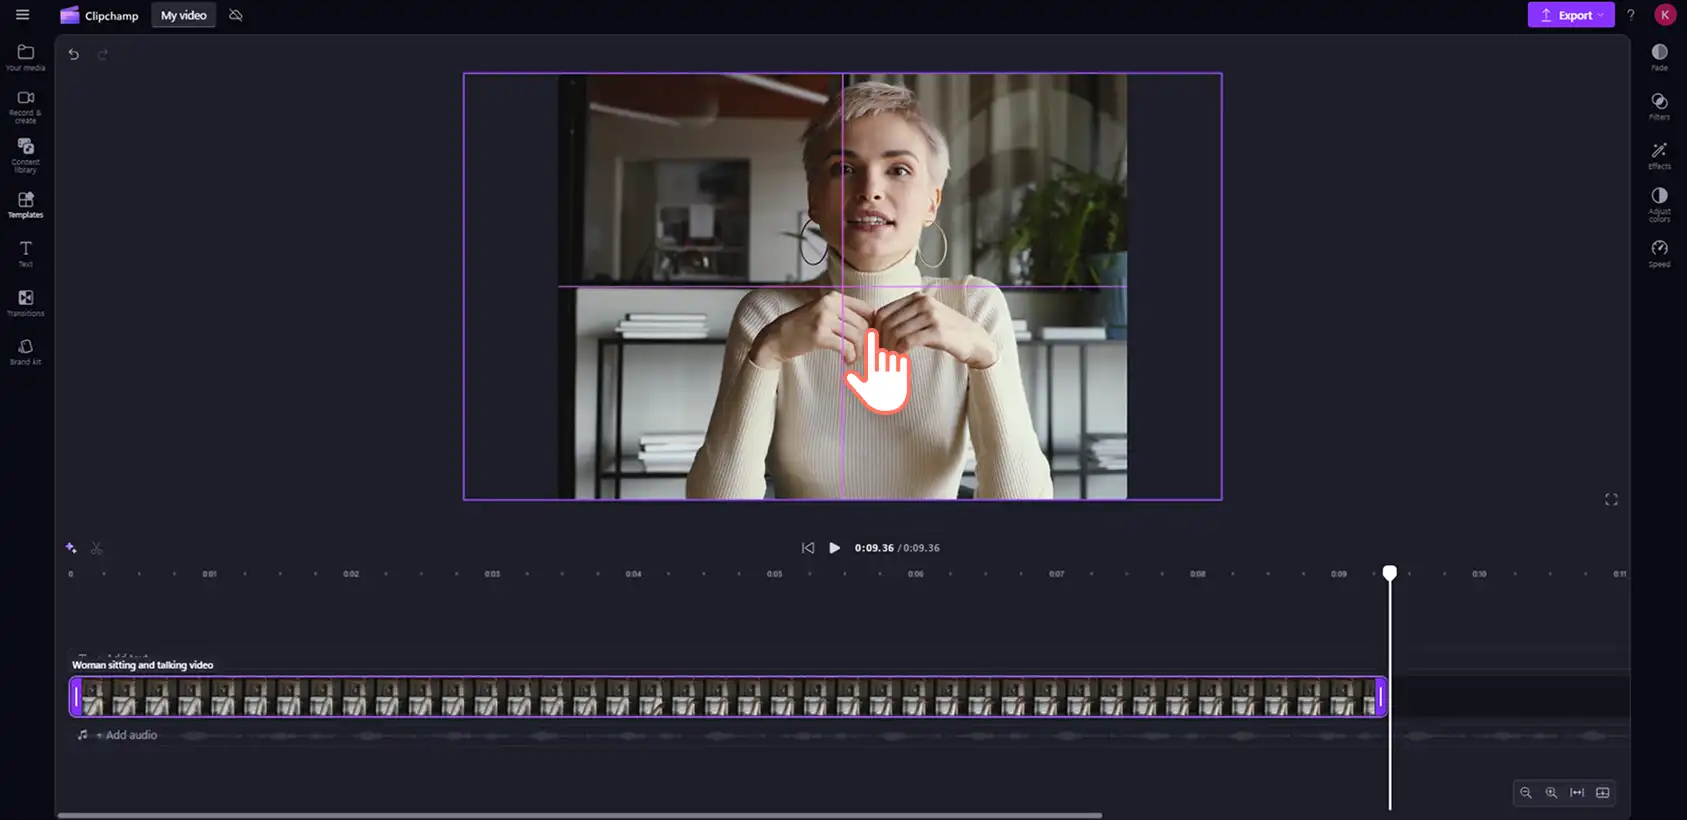This screenshot has width=1687, height=820.
Task: Open the Filters panel on right
Action: click(1659, 106)
